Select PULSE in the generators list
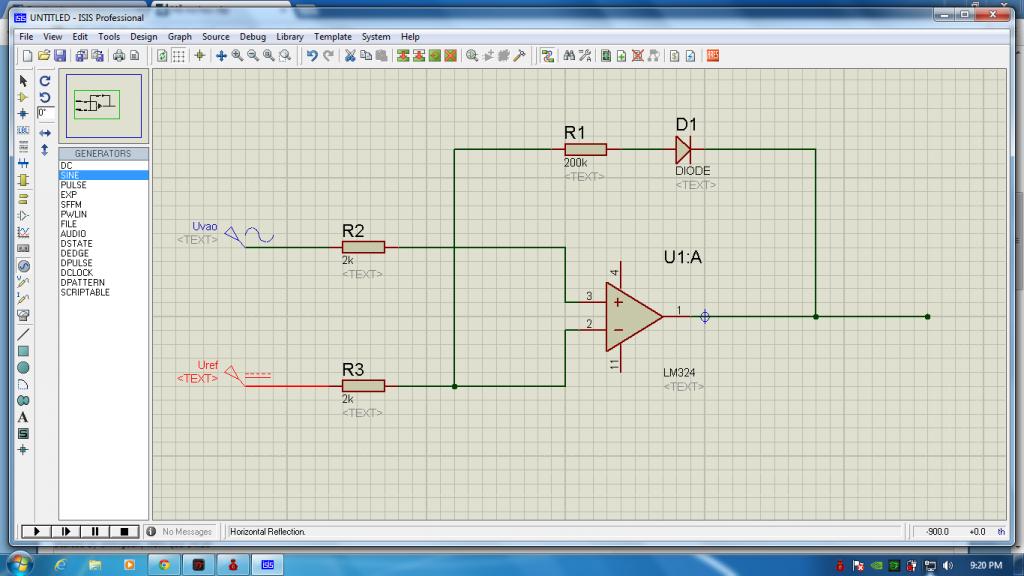 (x=73, y=185)
